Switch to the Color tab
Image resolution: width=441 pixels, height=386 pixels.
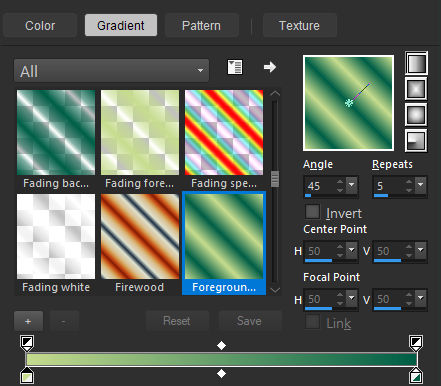point(40,25)
